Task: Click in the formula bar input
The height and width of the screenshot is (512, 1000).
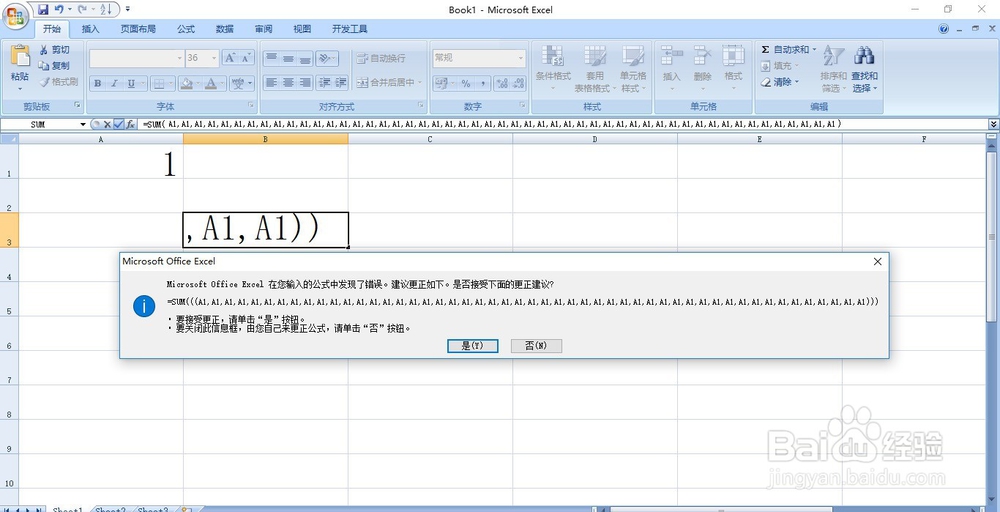Action: pyautogui.click(x=564, y=124)
